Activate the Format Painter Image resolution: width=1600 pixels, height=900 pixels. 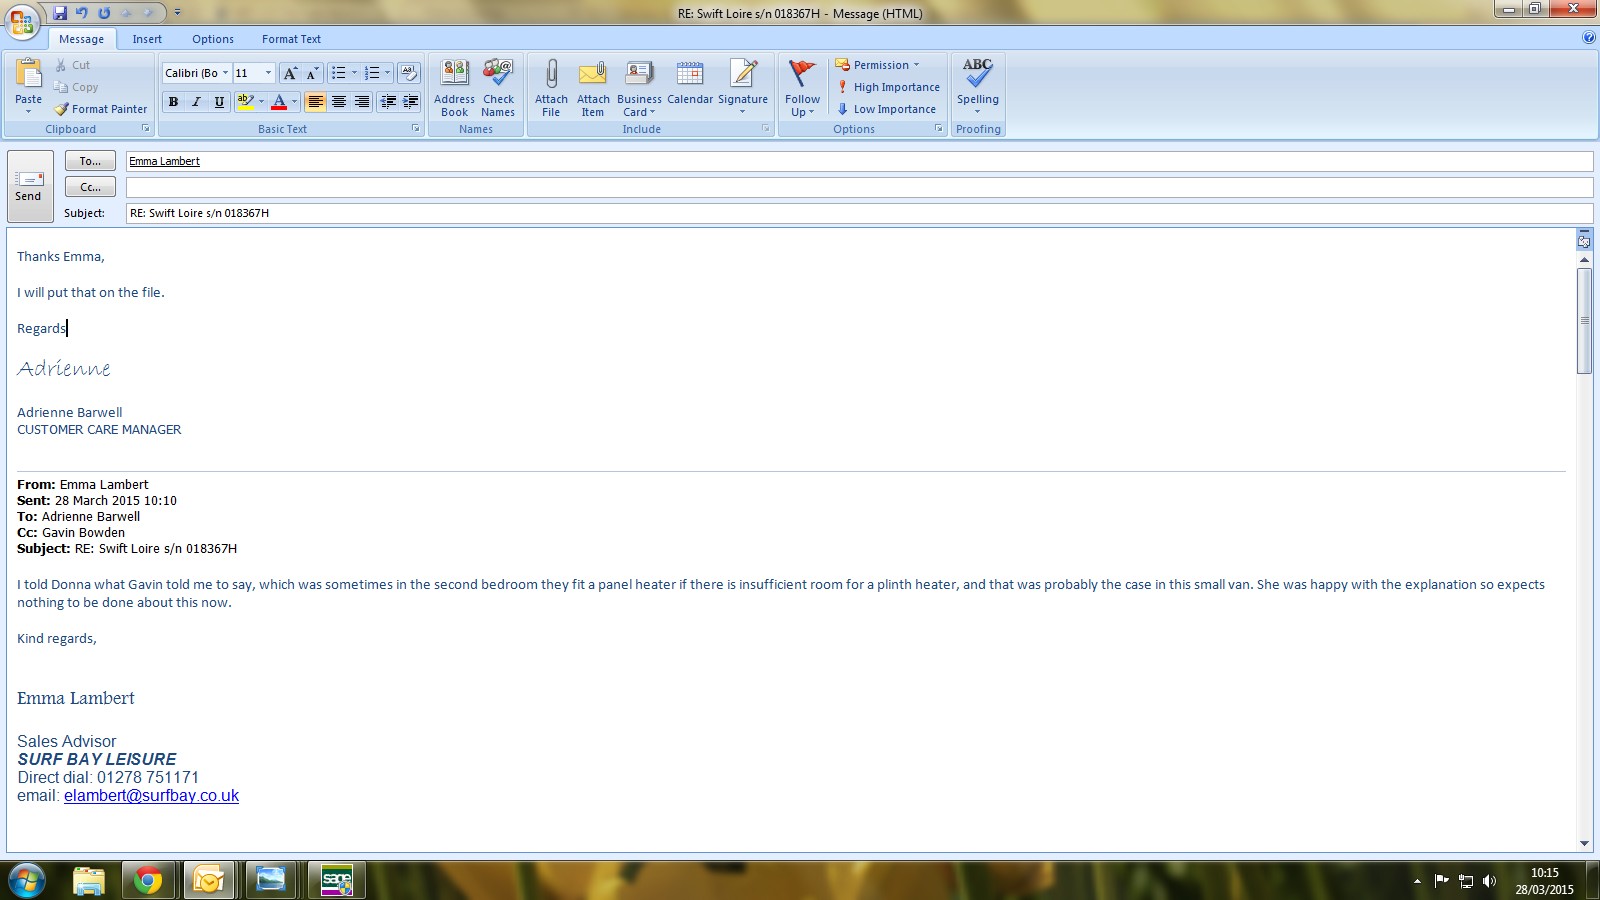[101, 109]
